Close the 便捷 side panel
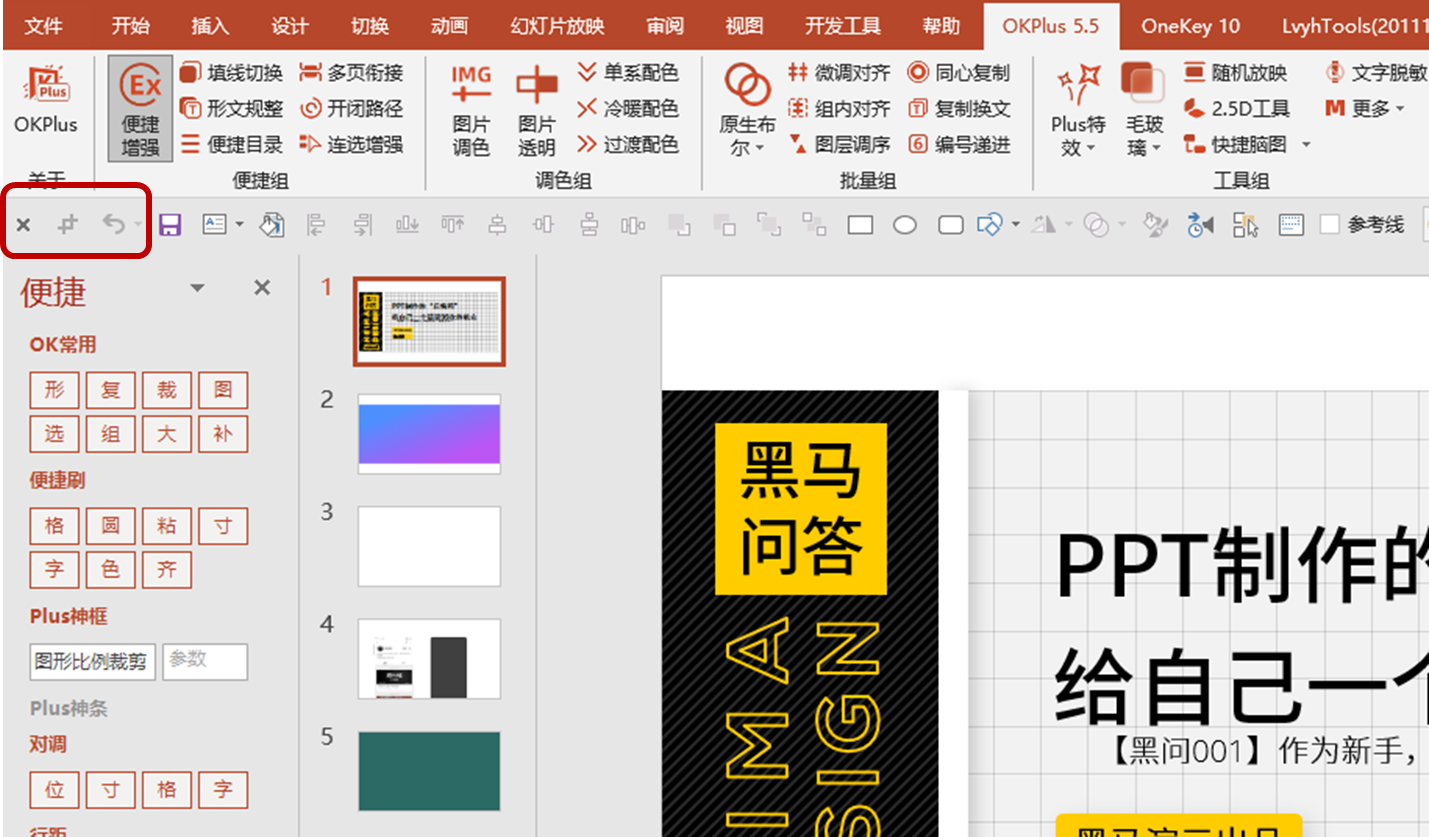Viewport: 1429px width, 837px height. pyautogui.click(x=262, y=288)
